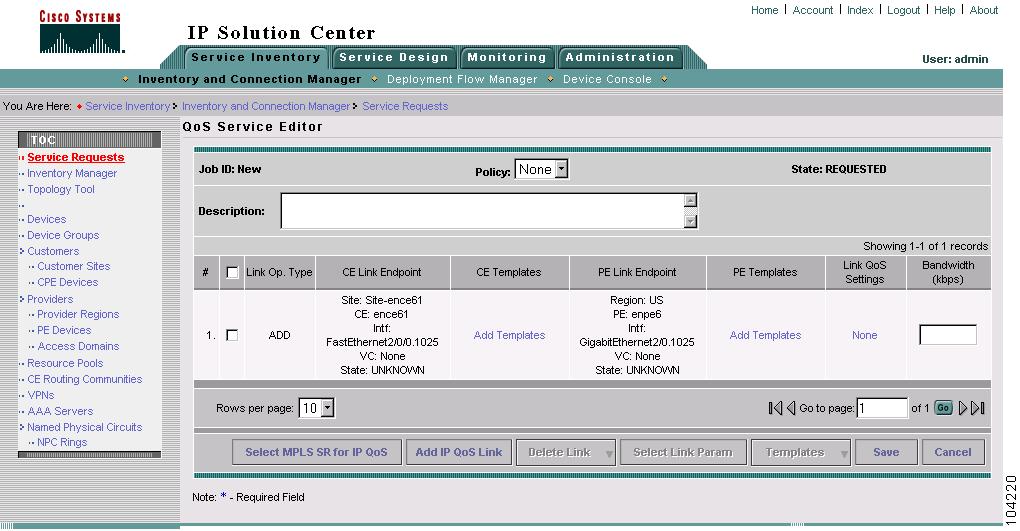Click Service Inventory breadcrumb link
The image size is (1020, 531).
tap(128, 106)
